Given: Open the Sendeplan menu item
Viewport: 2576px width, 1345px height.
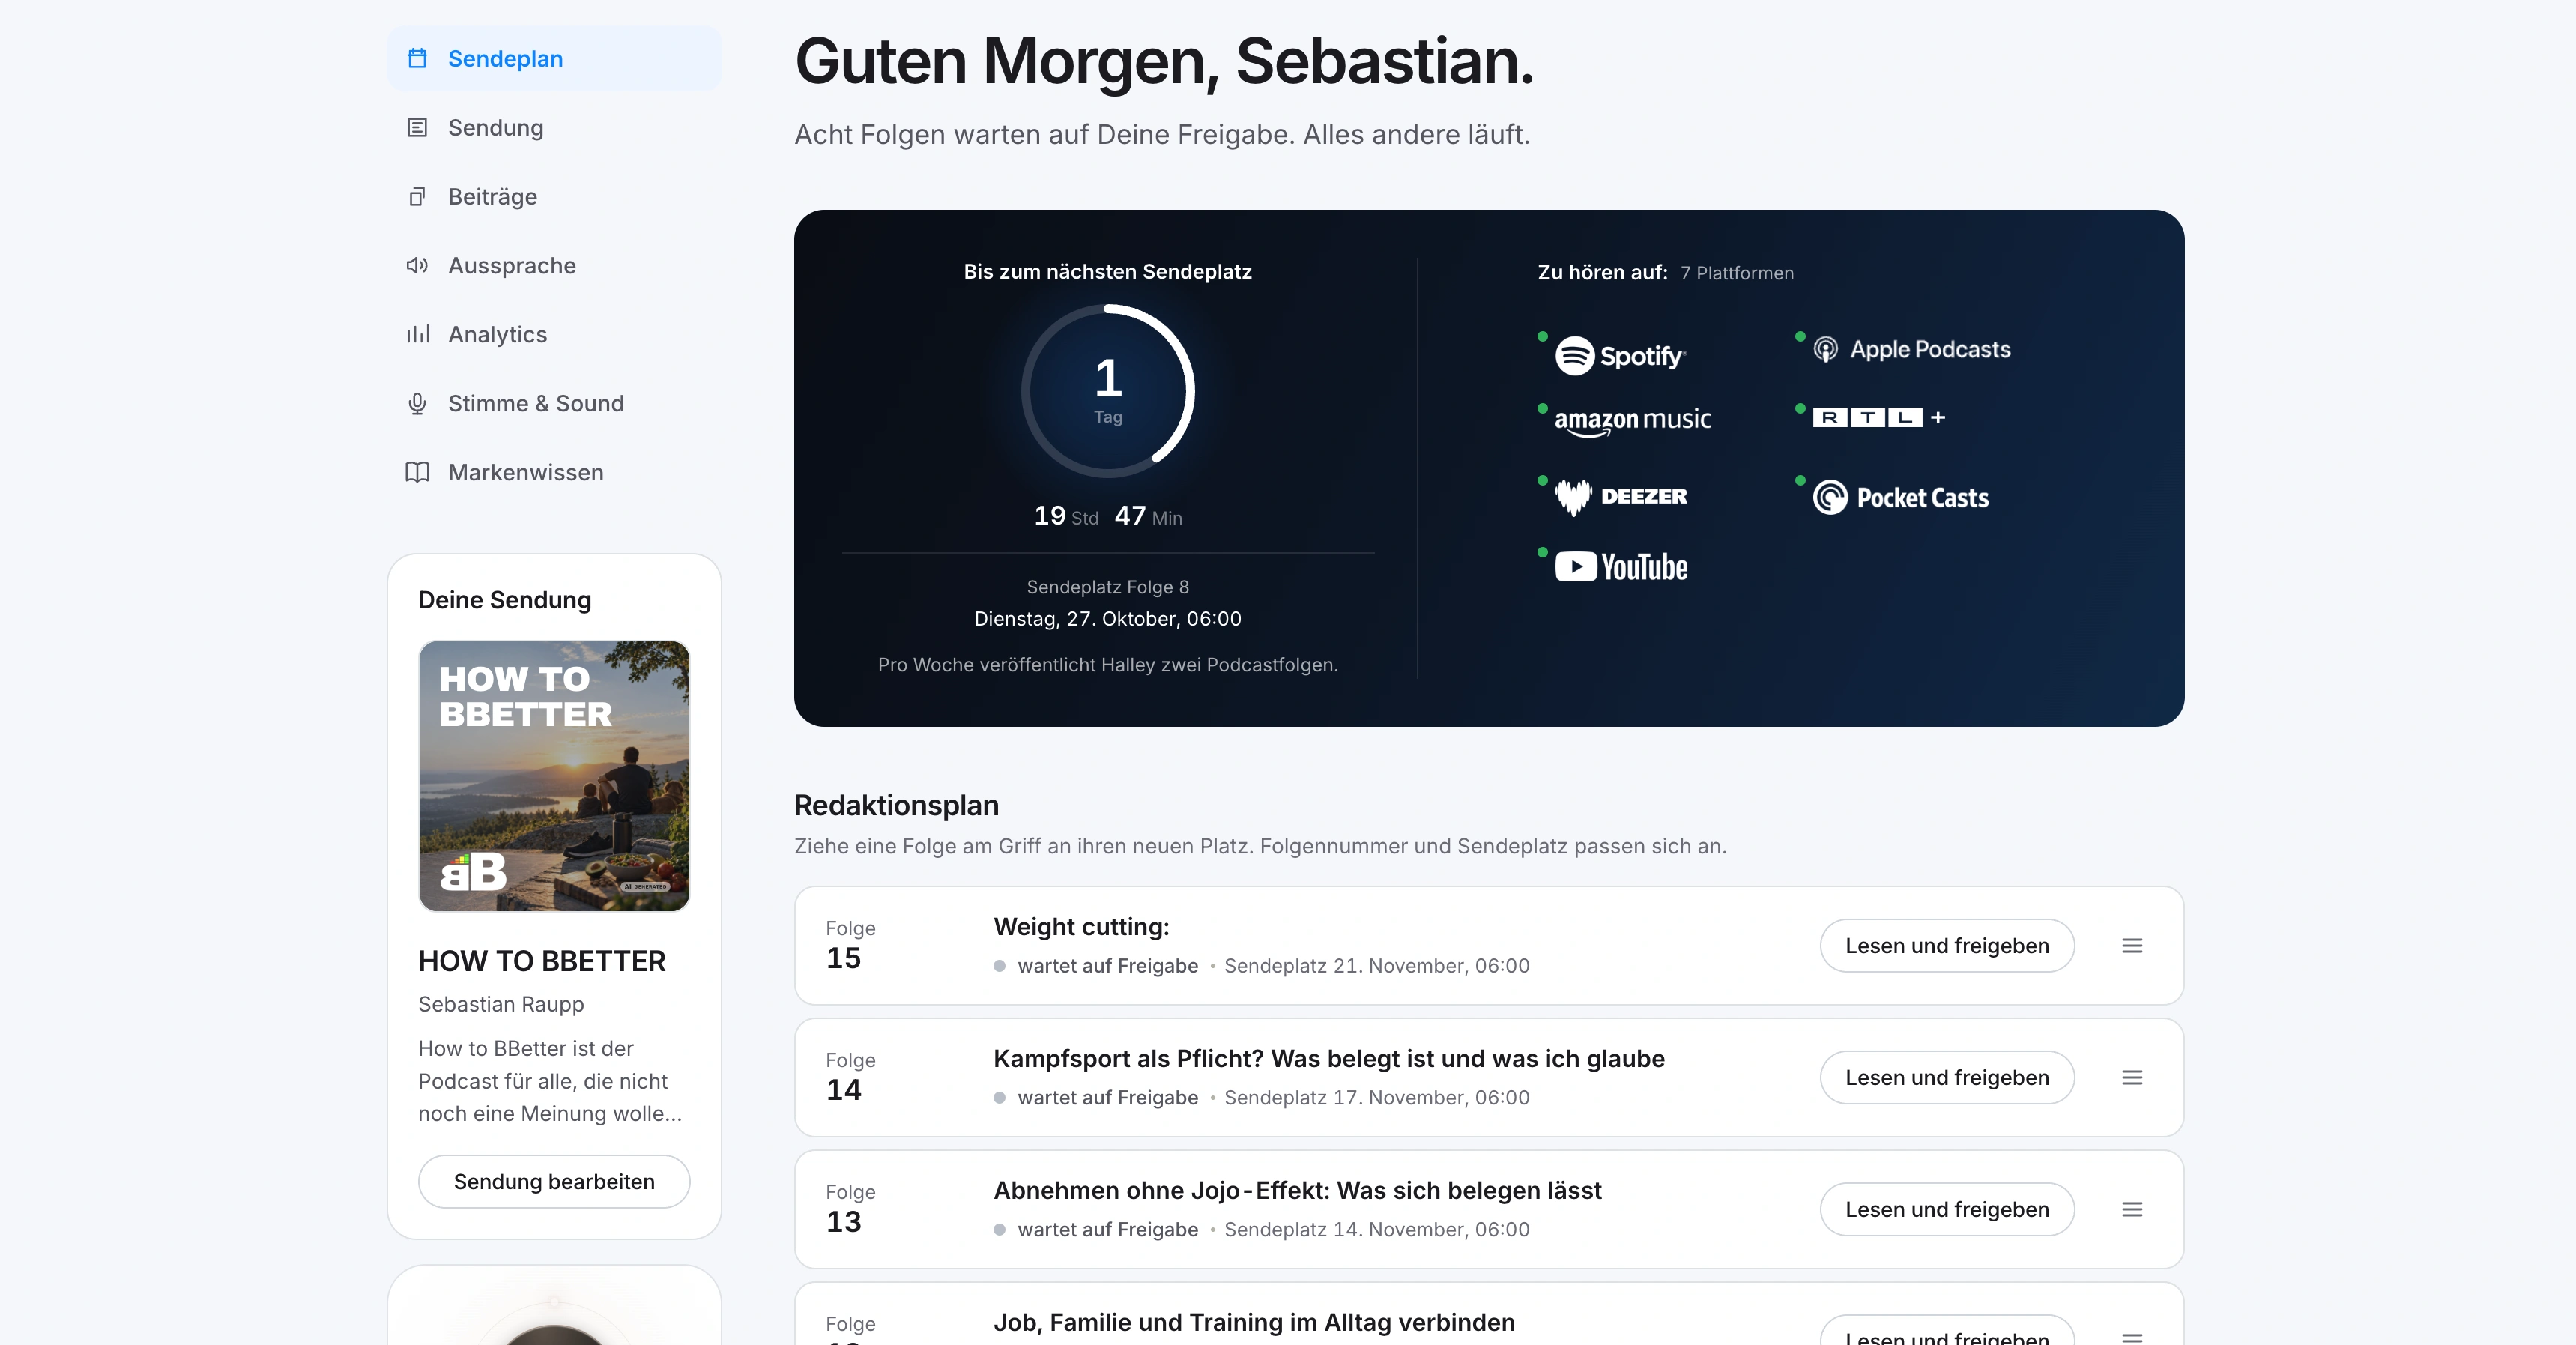Looking at the screenshot, I should [554, 59].
